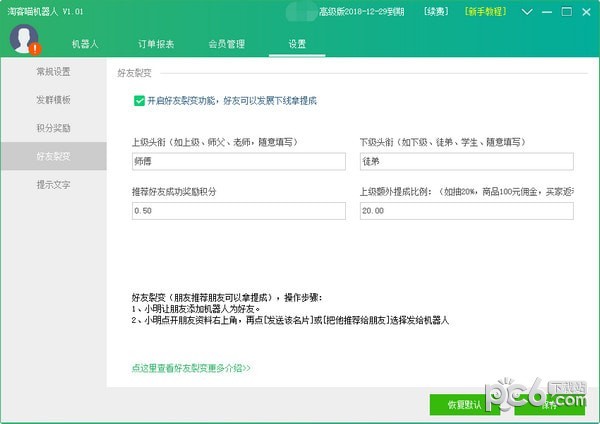Open the title bar dropdown arrow menu
Image resolution: width=600 pixels, height=424 pixels.
pyautogui.click(x=527, y=12)
